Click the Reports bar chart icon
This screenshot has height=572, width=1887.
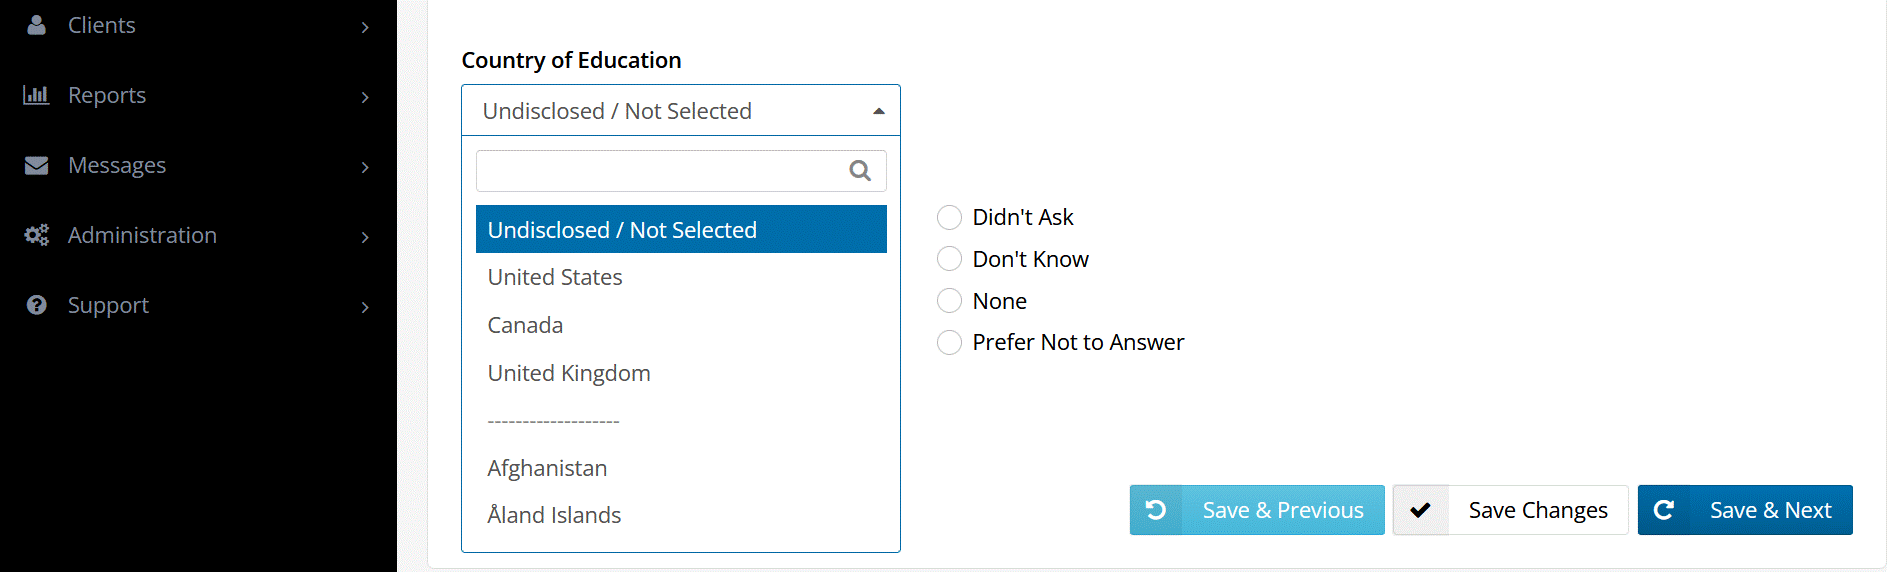36,95
